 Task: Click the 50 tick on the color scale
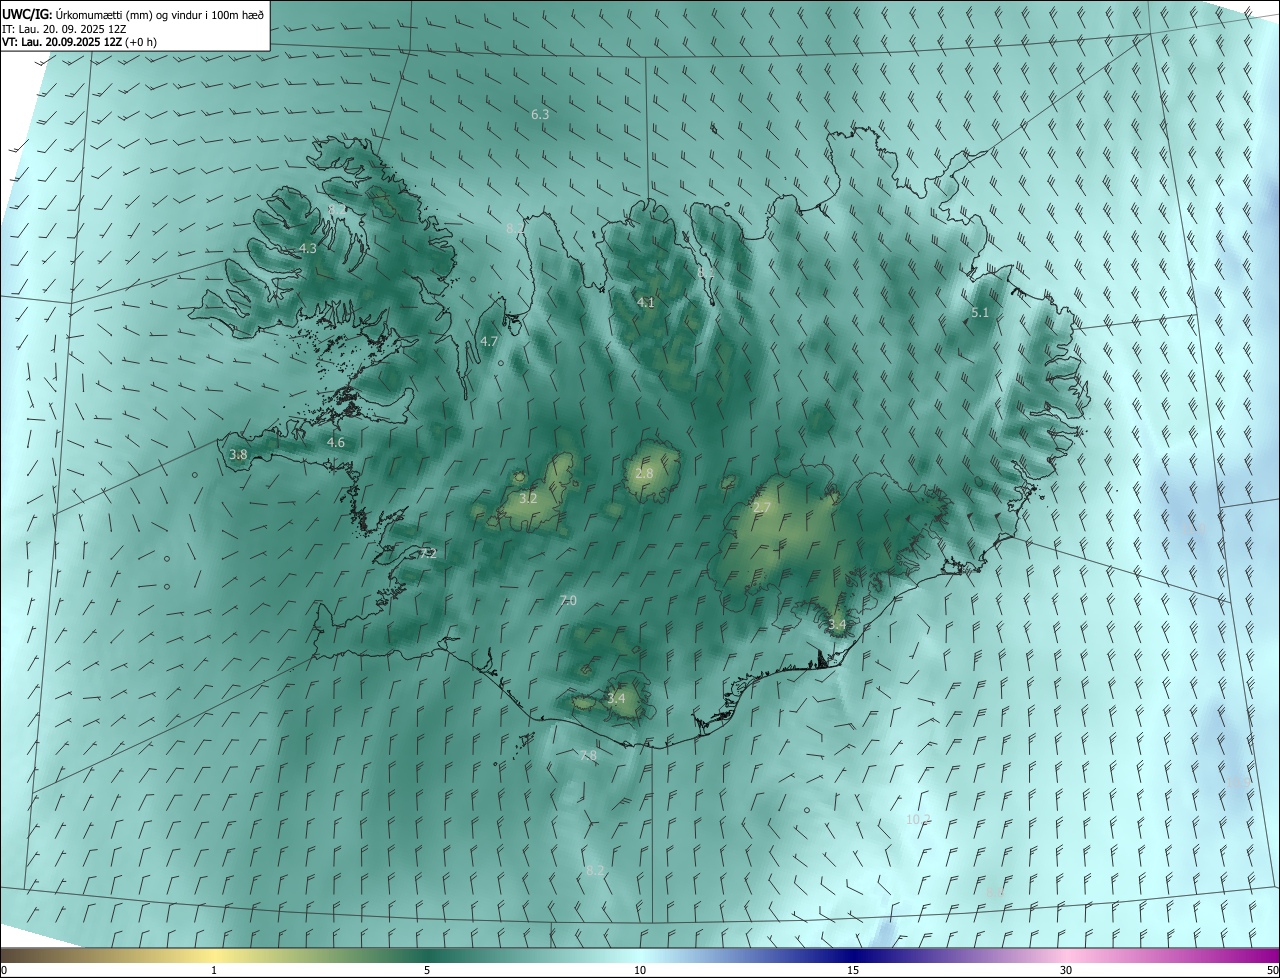[x=1272, y=970]
